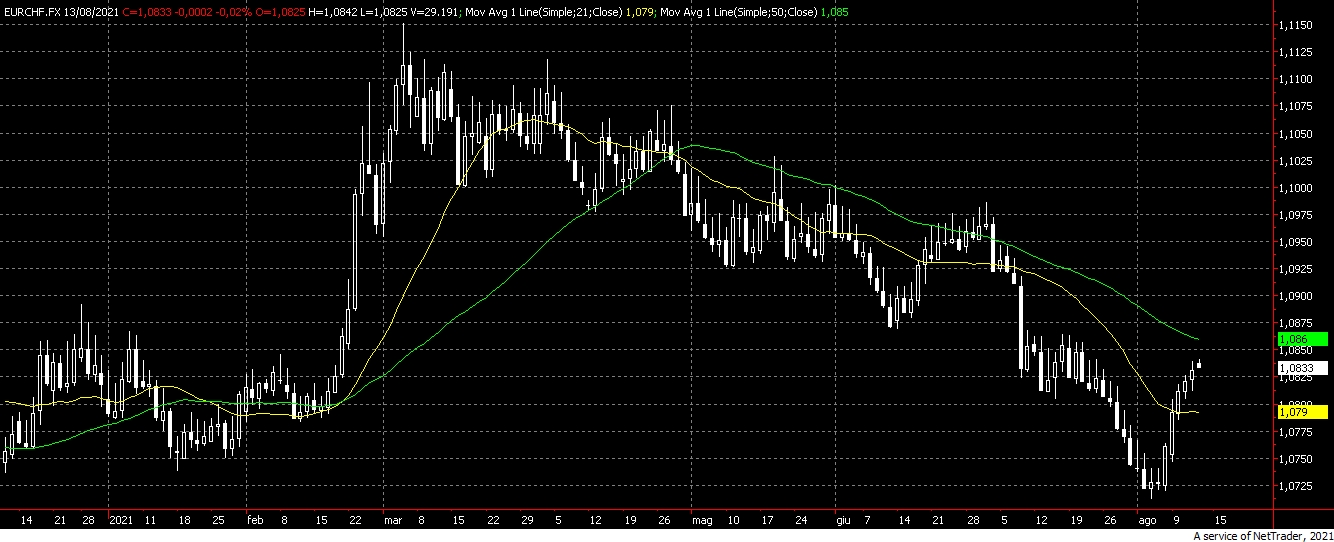The width and height of the screenshot is (1334, 542).
Task: Select the close value C=1,0833
Action: tap(145, 10)
